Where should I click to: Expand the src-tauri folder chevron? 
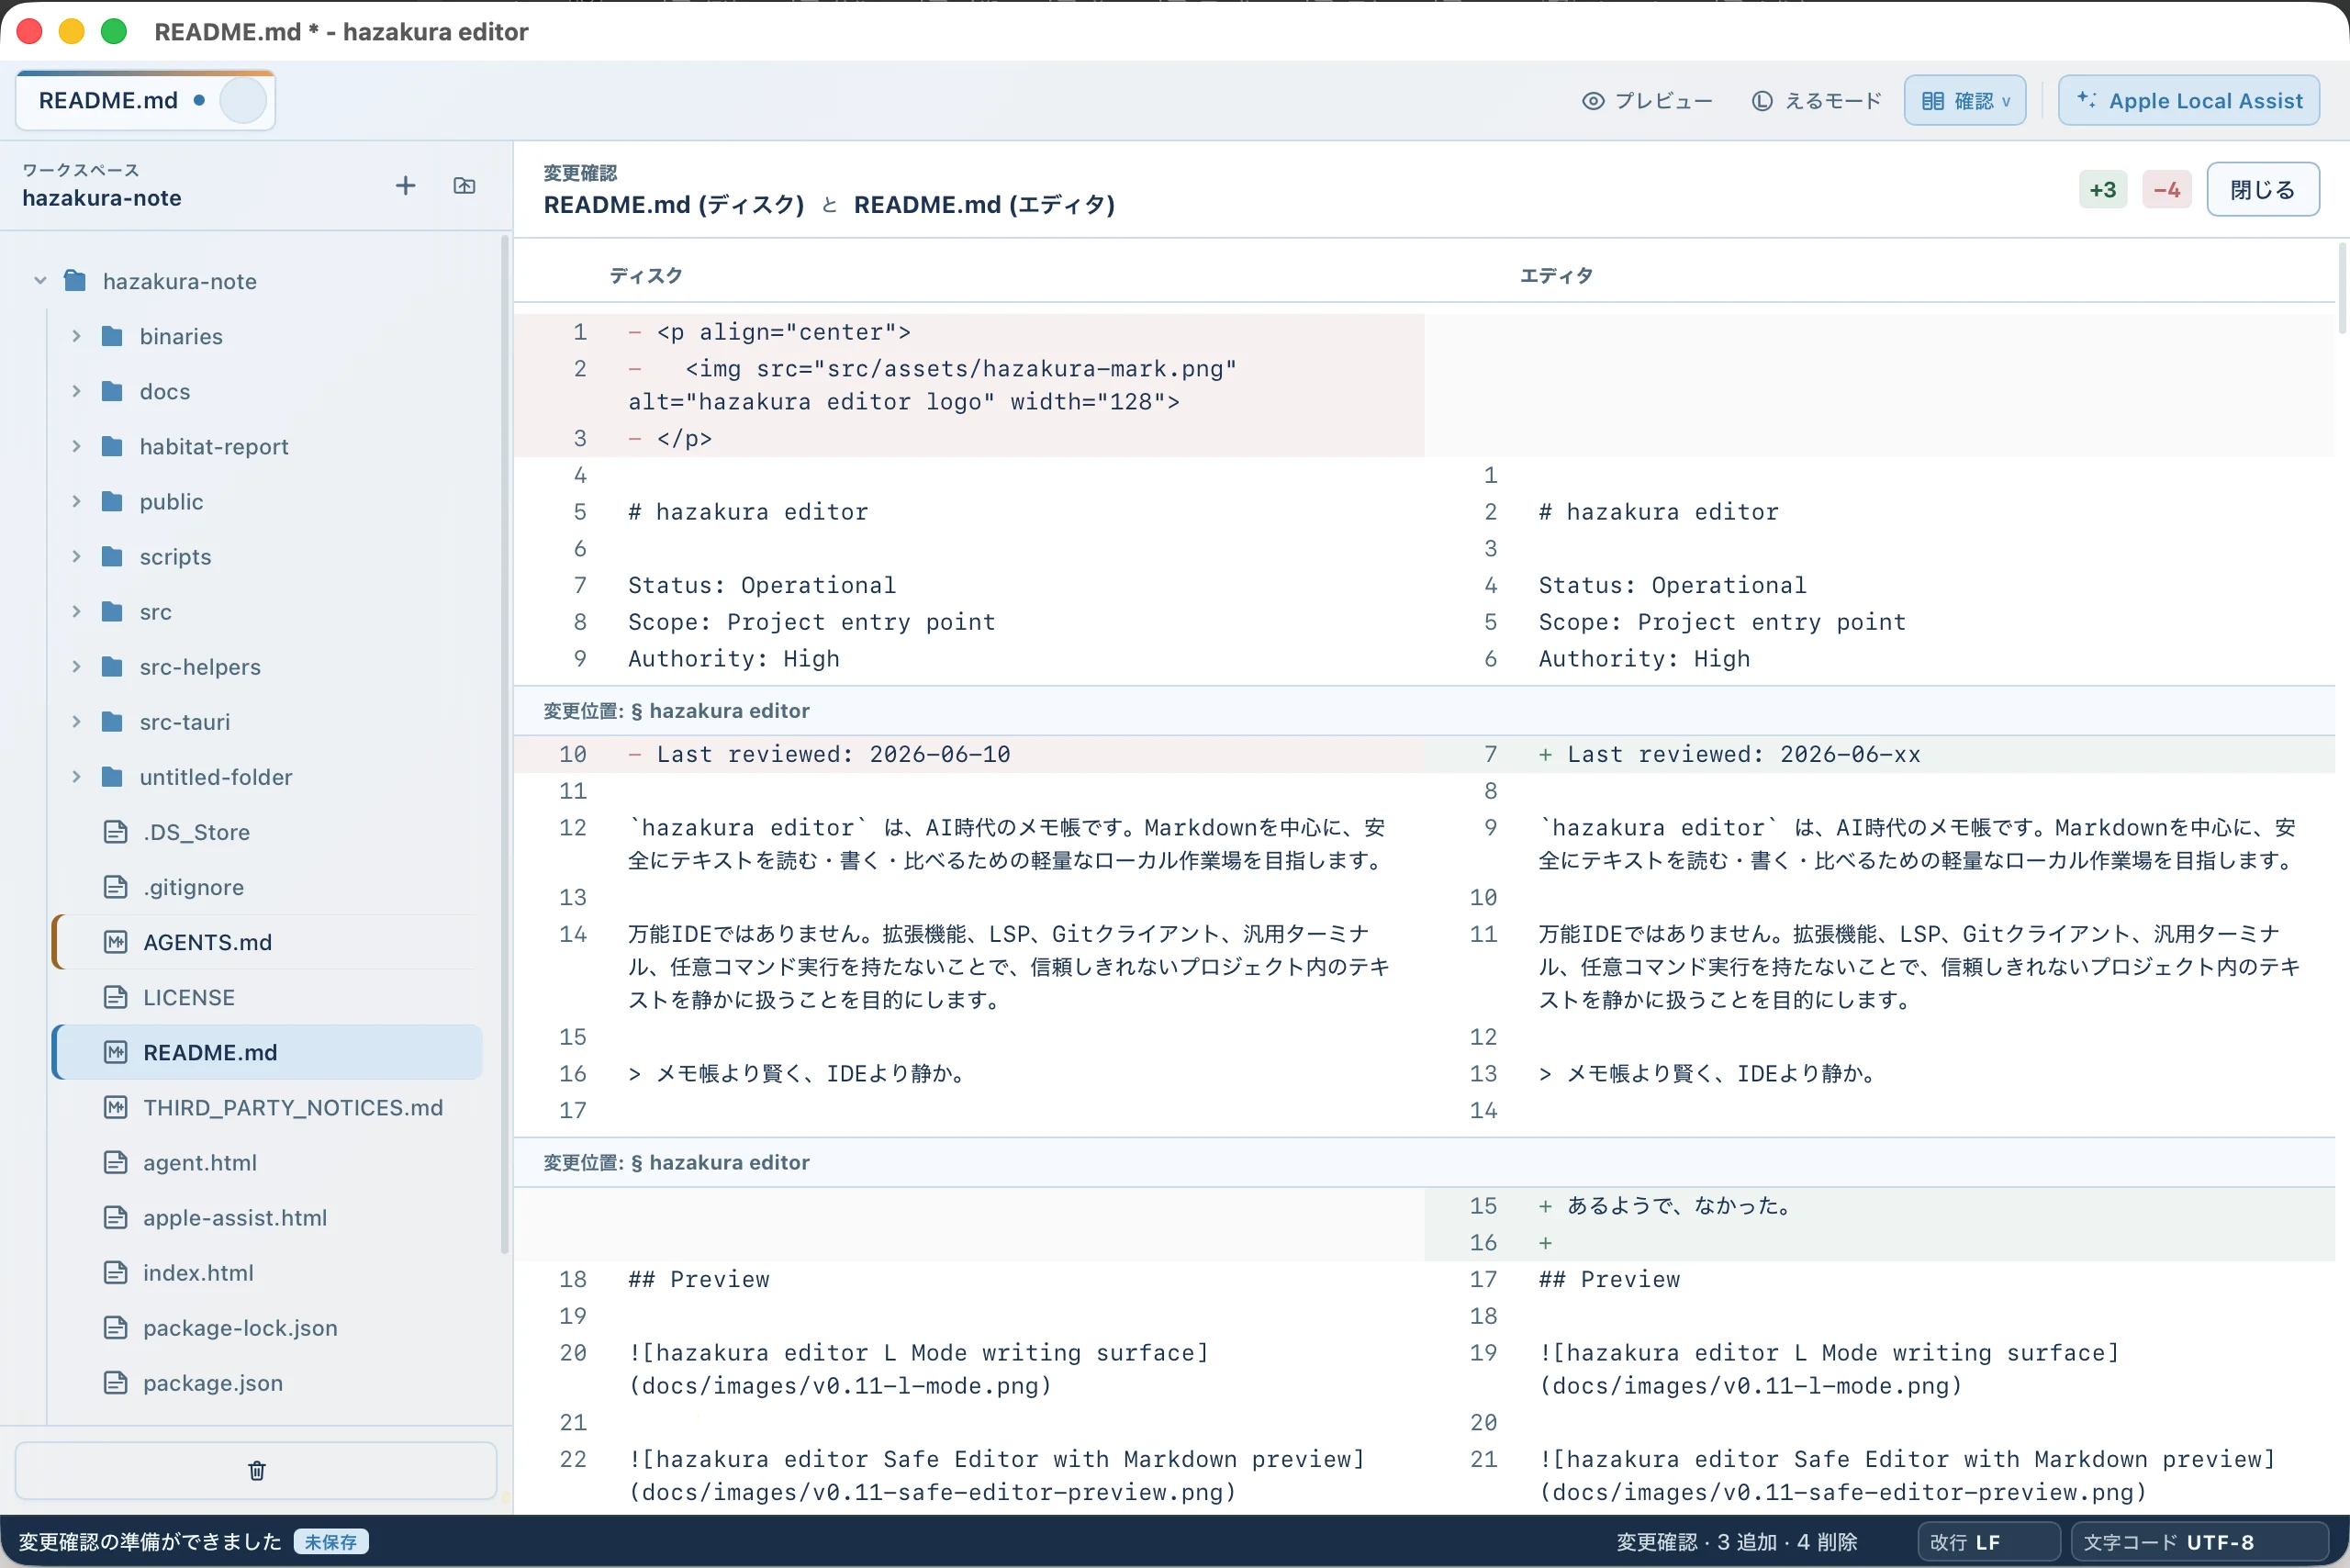click(x=76, y=721)
